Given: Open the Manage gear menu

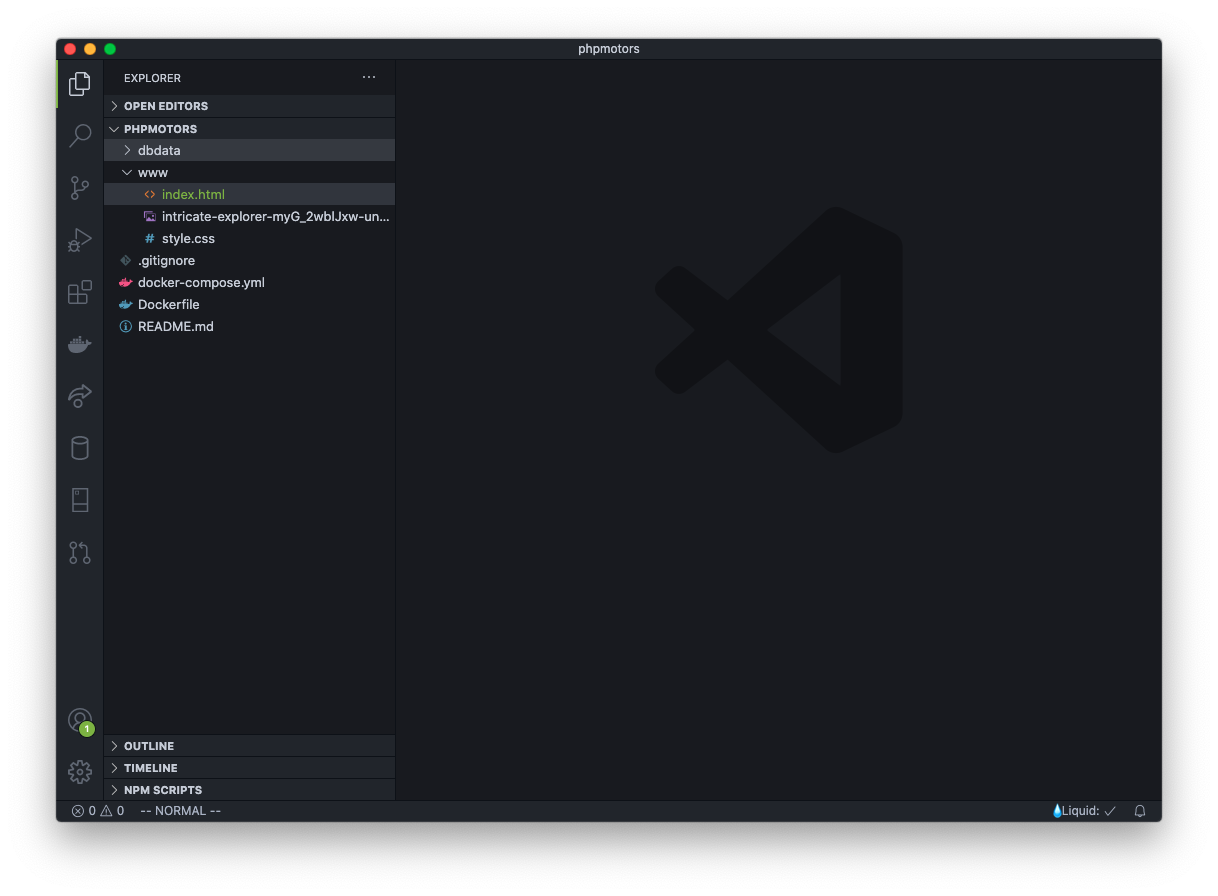Looking at the screenshot, I should 80,772.
